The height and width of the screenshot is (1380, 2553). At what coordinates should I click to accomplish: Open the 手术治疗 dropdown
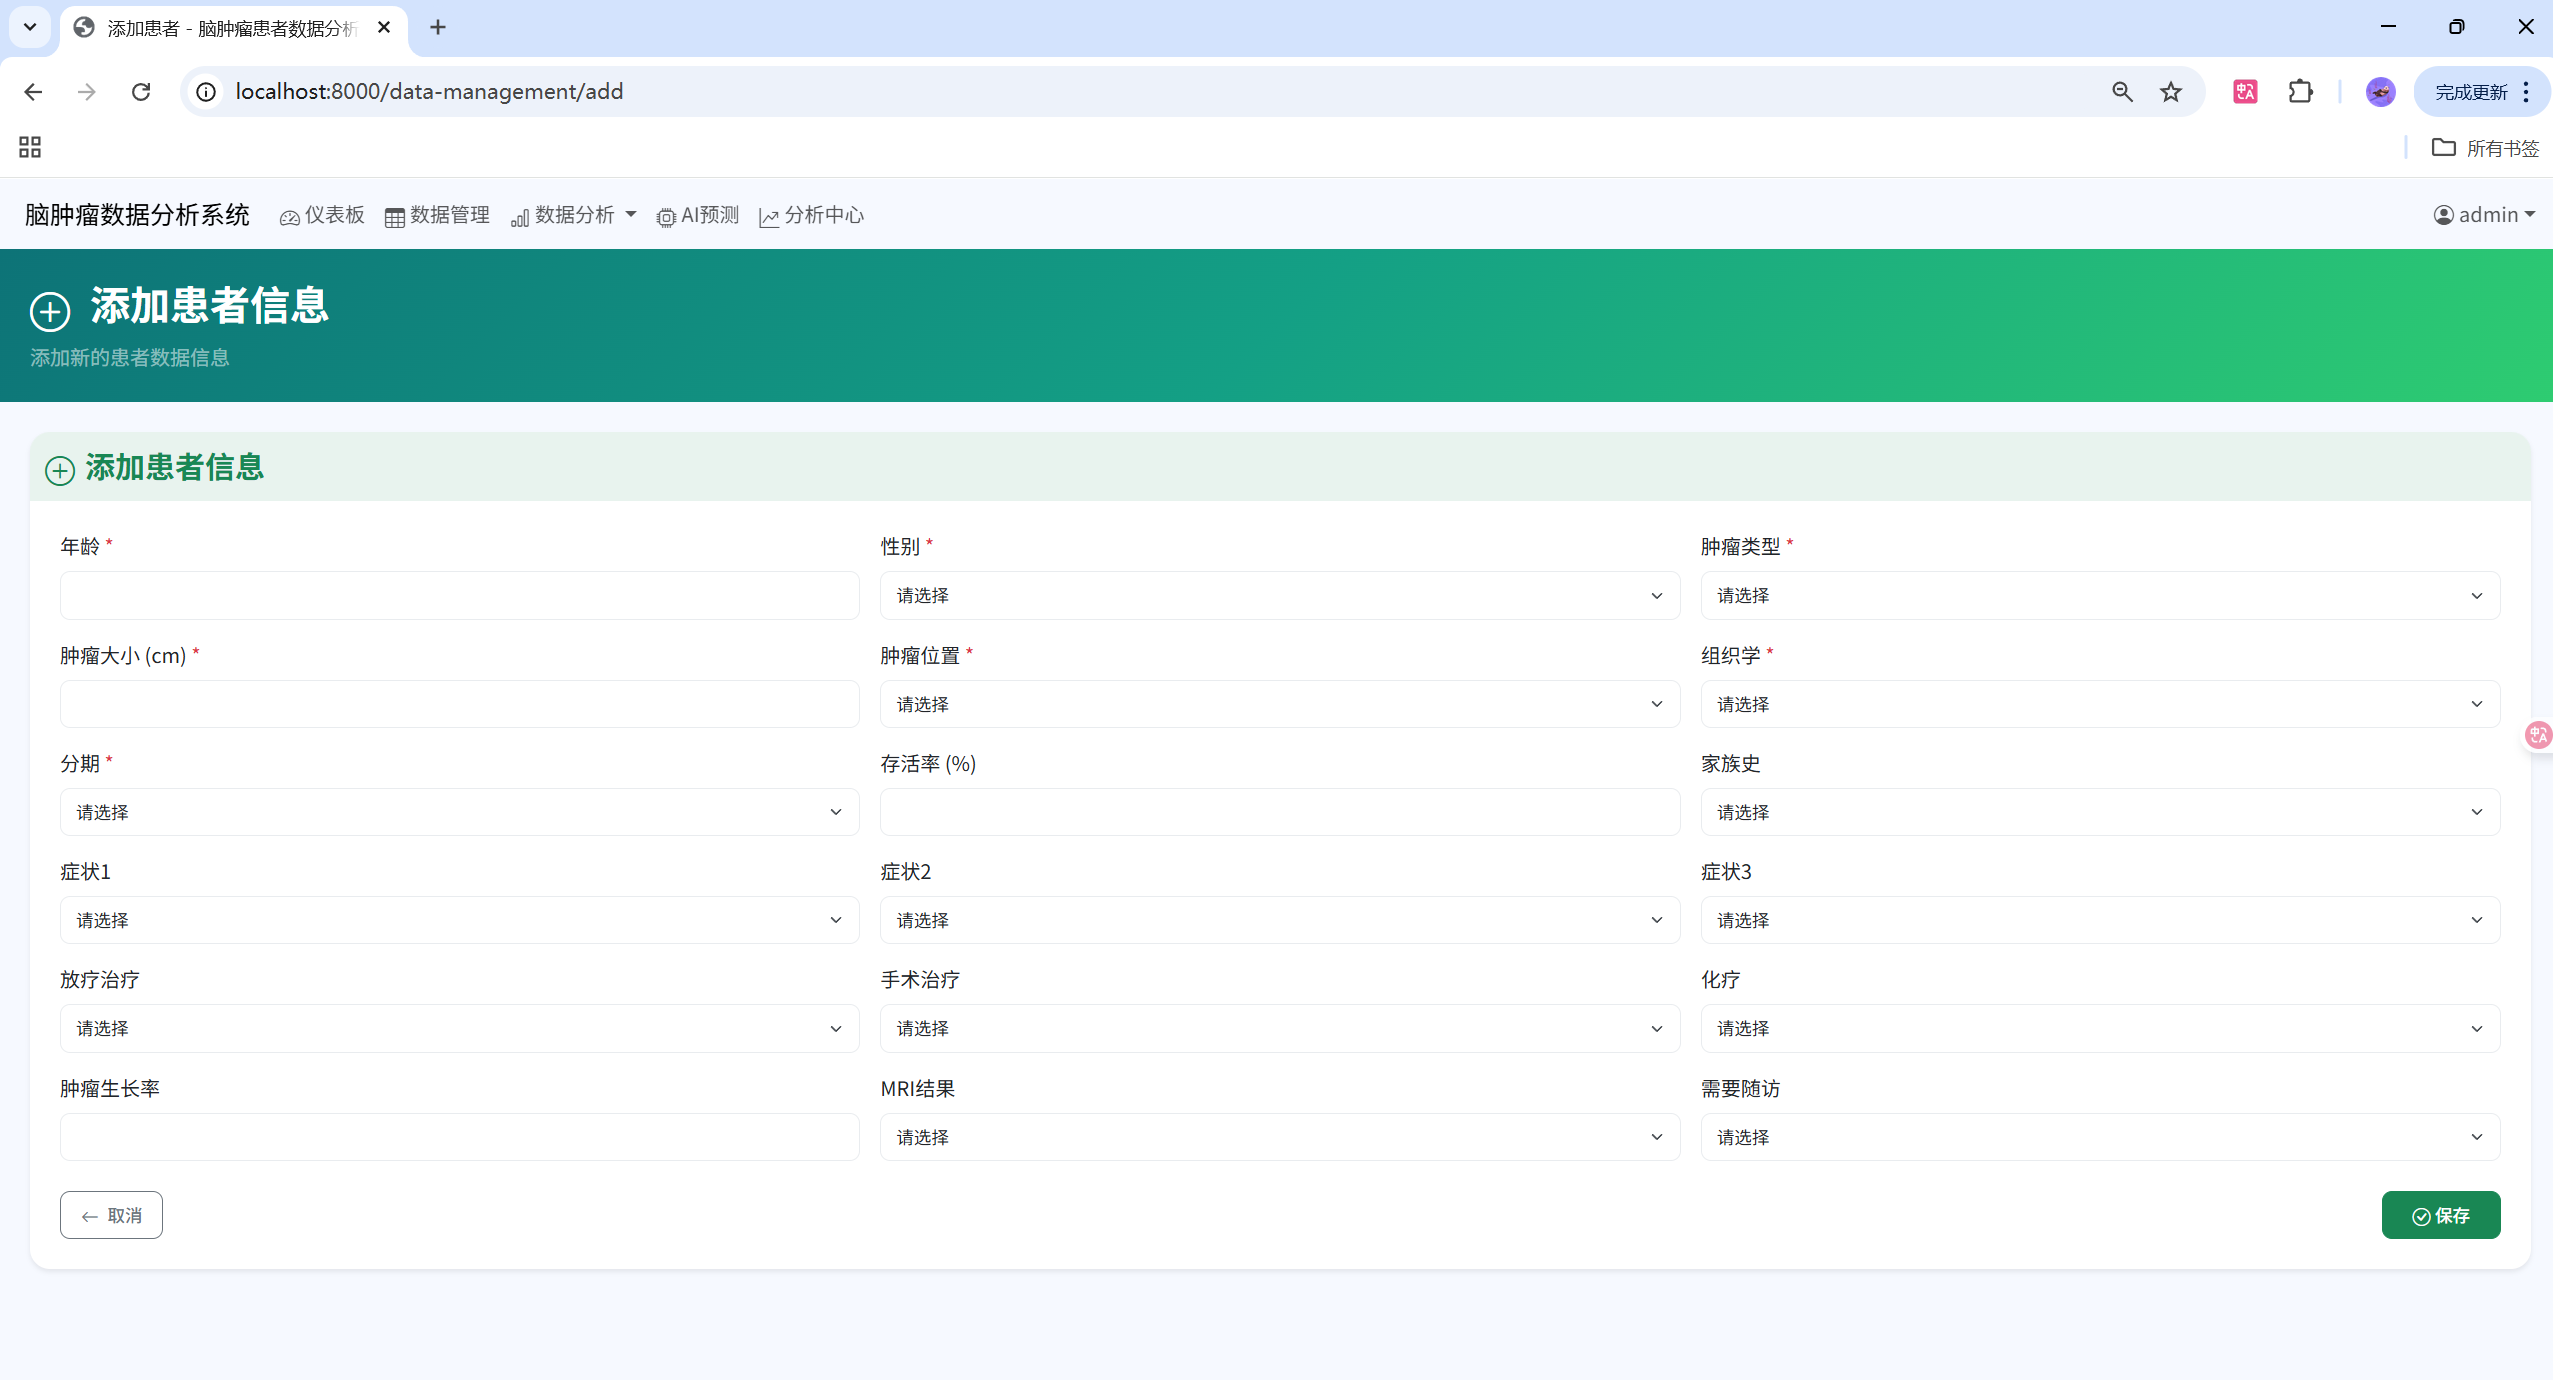1280,1028
